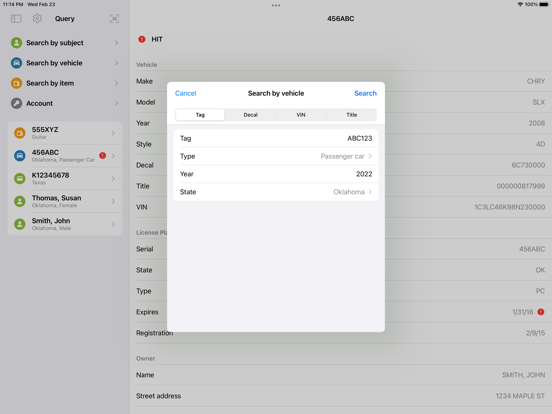Select the Tag segment tab
The height and width of the screenshot is (414, 552).
[200, 115]
